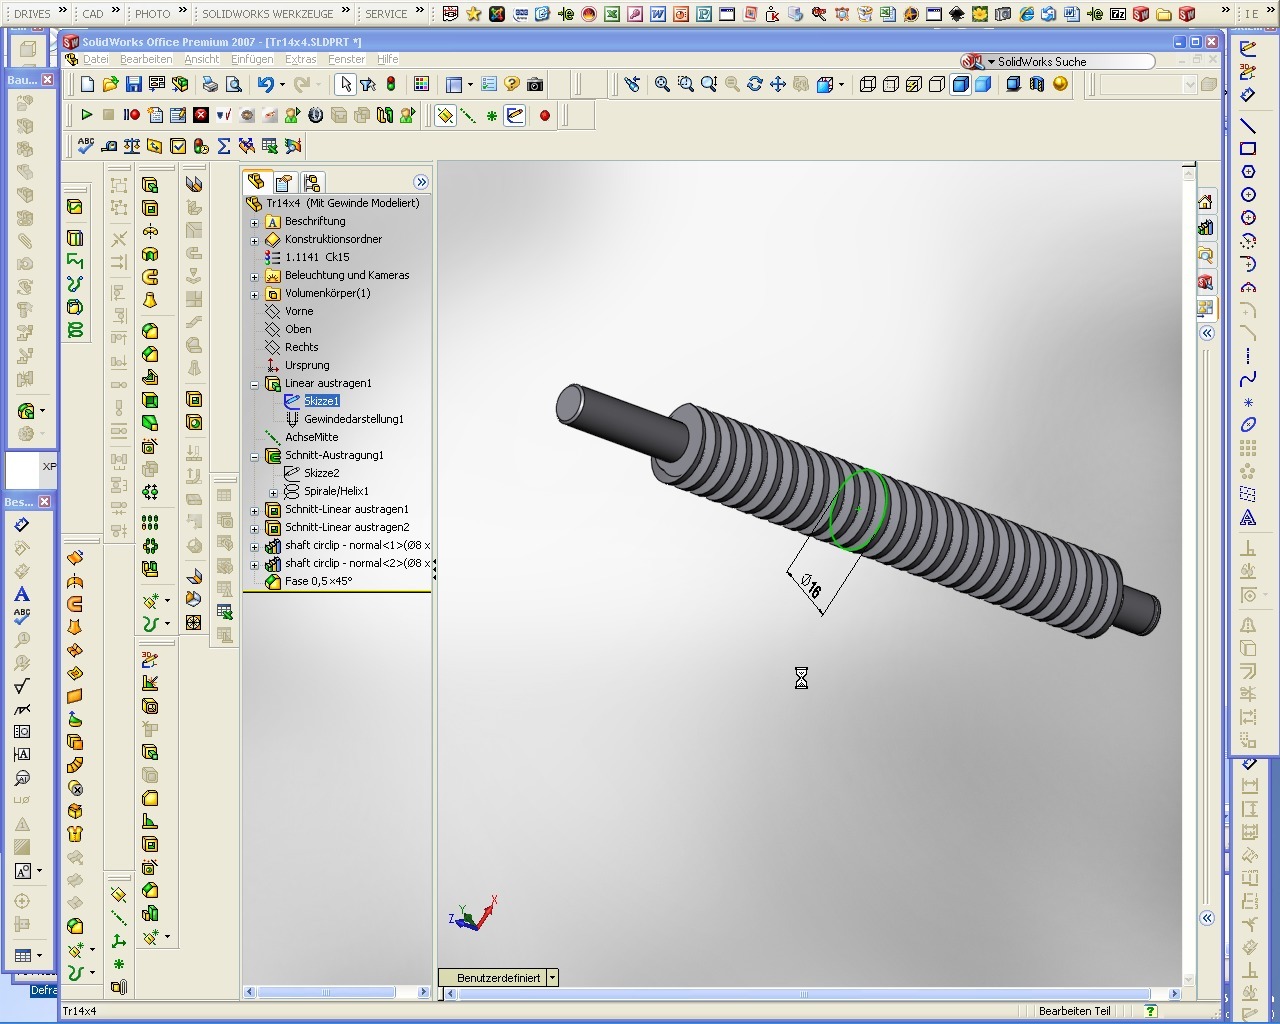Click the screen capture camera icon
Screen dimensions: 1280x1024
(535, 85)
